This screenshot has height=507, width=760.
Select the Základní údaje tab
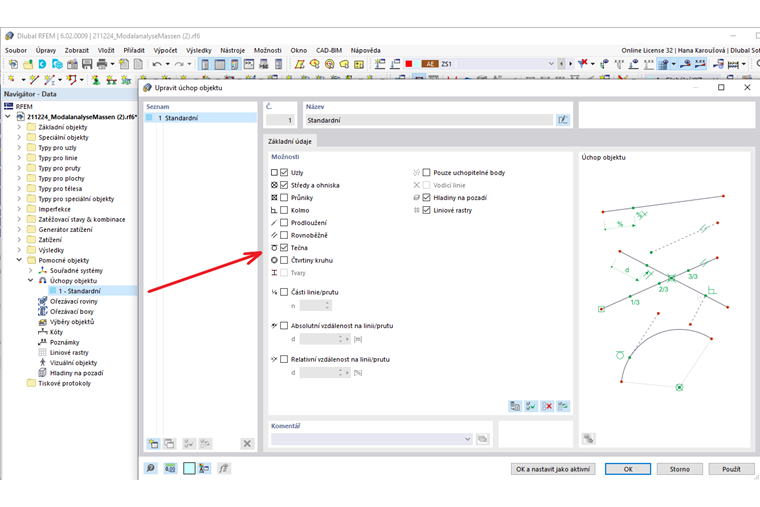tap(290, 141)
